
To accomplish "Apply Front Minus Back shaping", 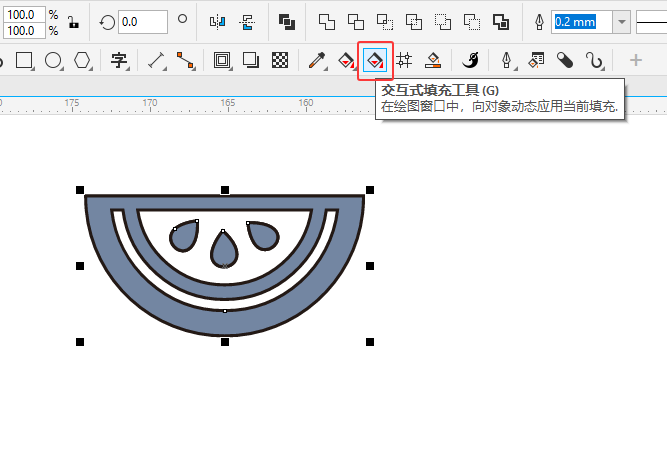I will [442, 21].
